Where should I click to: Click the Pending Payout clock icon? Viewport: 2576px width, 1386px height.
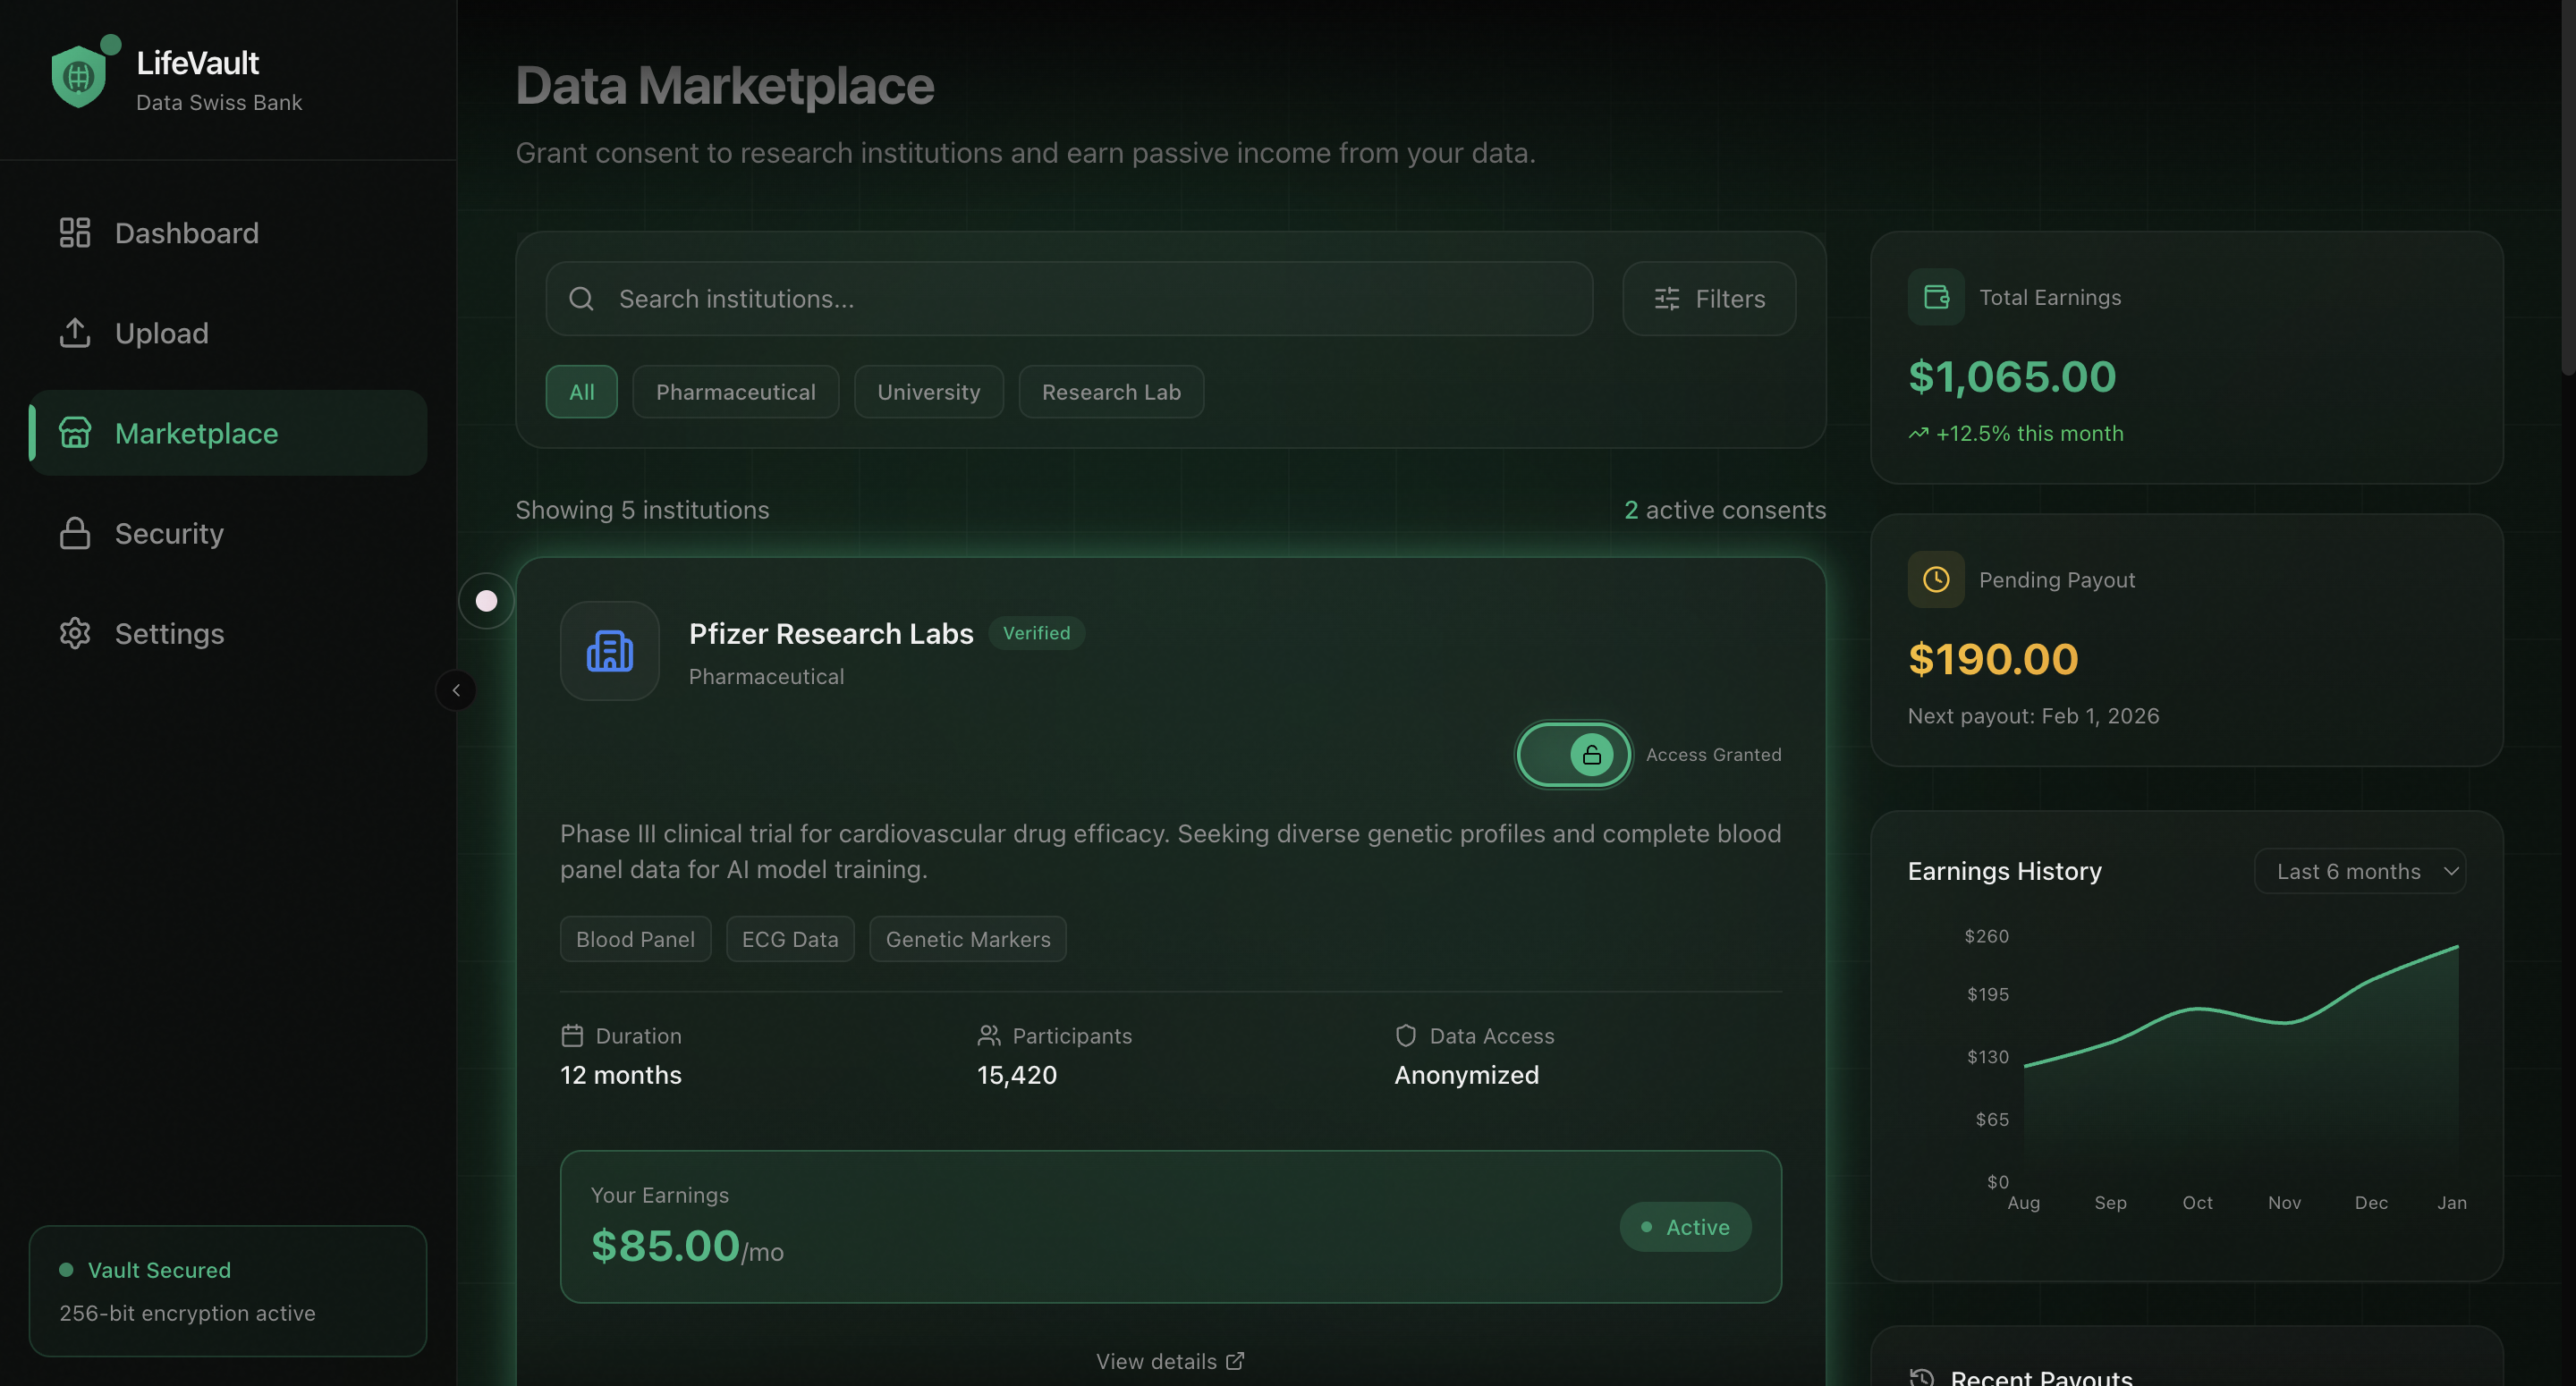pos(1936,580)
